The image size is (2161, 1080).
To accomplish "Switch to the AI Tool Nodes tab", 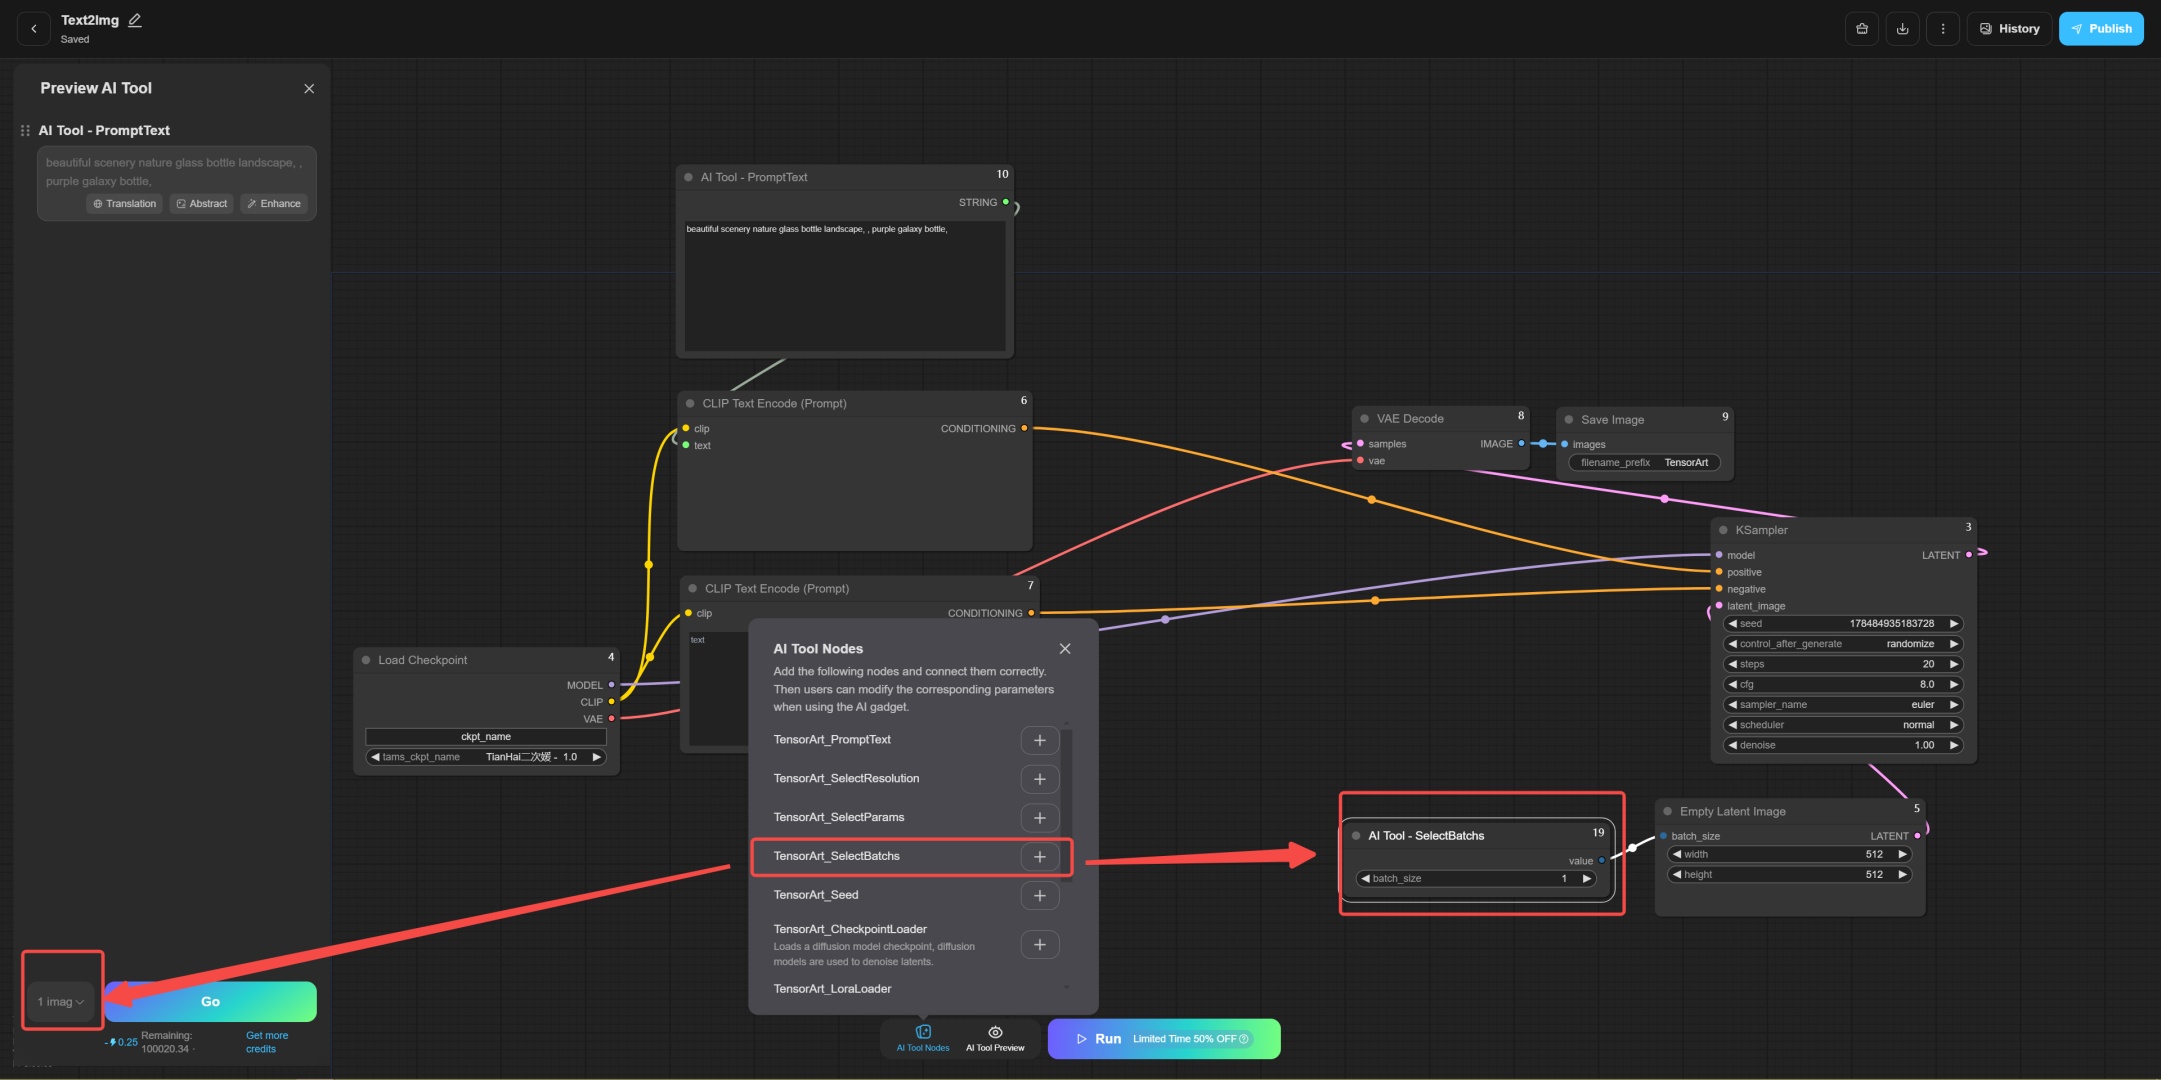I will [x=922, y=1038].
